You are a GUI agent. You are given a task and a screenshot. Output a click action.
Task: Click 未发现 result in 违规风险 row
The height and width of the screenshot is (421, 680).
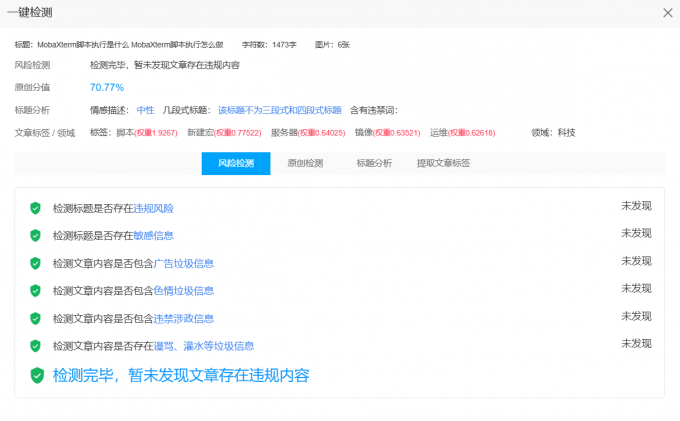636,206
